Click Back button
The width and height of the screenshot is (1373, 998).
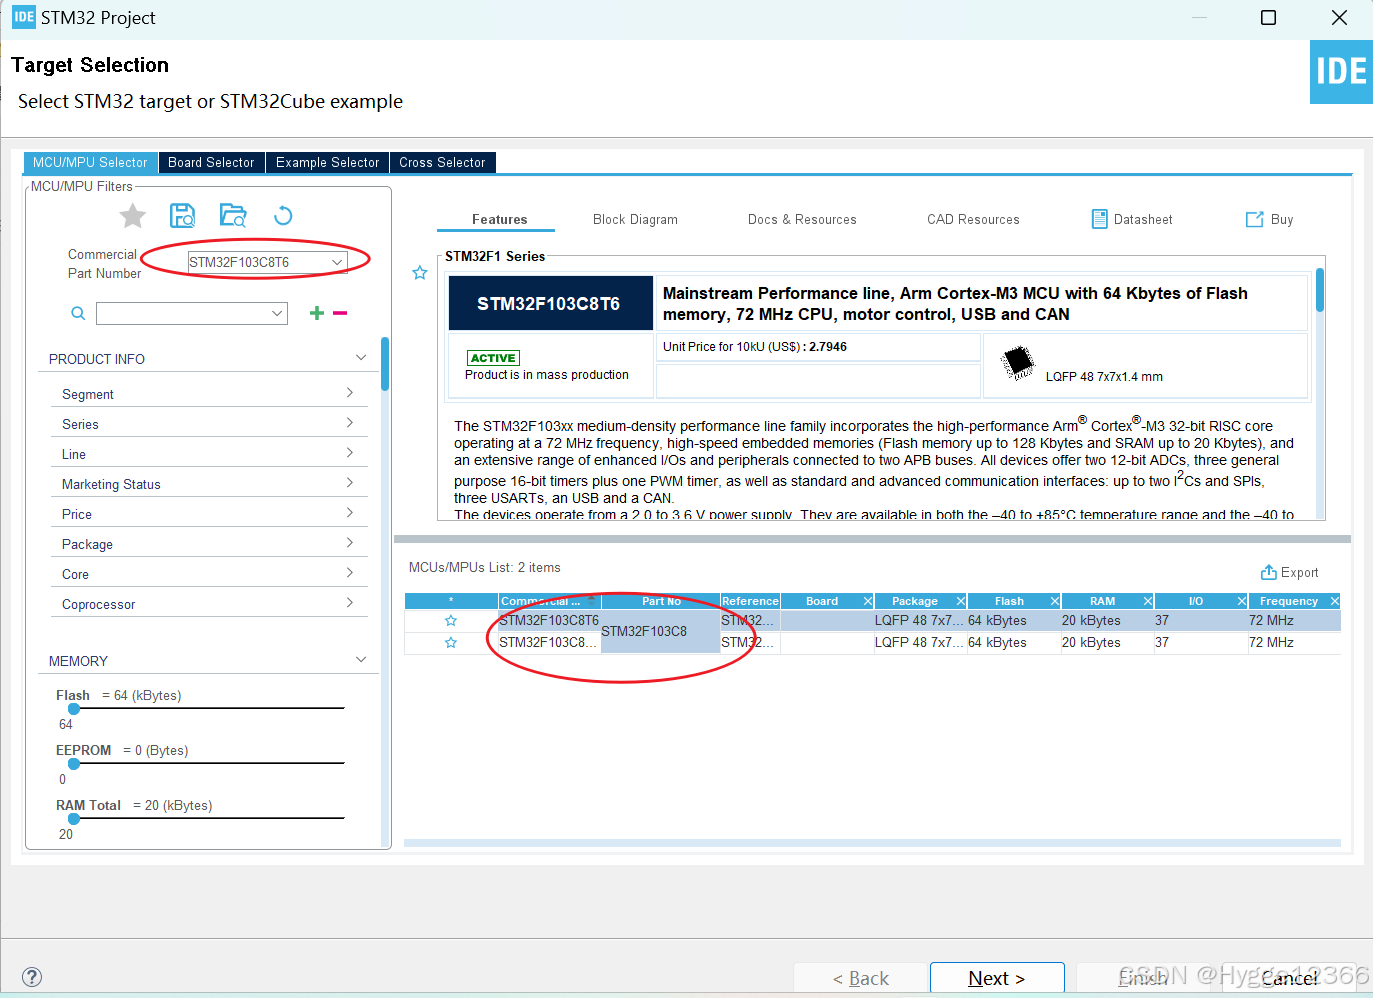coord(860,978)
